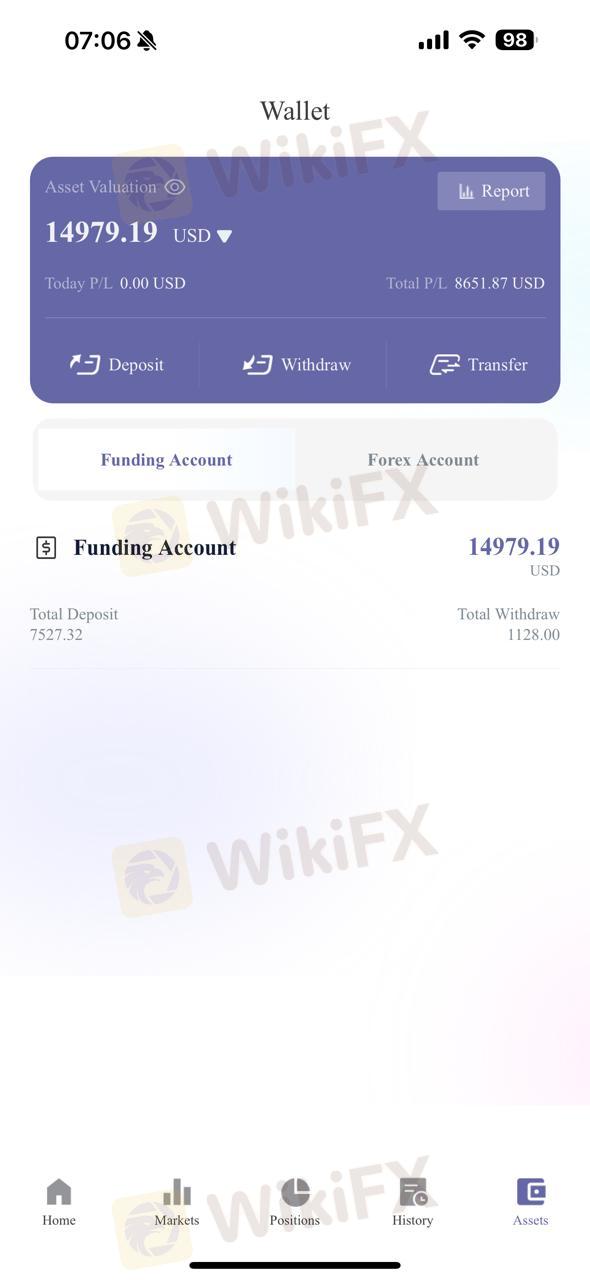Tap the Deposit text label
Screen dimensions: 590x1280
(x=136, y=365)
